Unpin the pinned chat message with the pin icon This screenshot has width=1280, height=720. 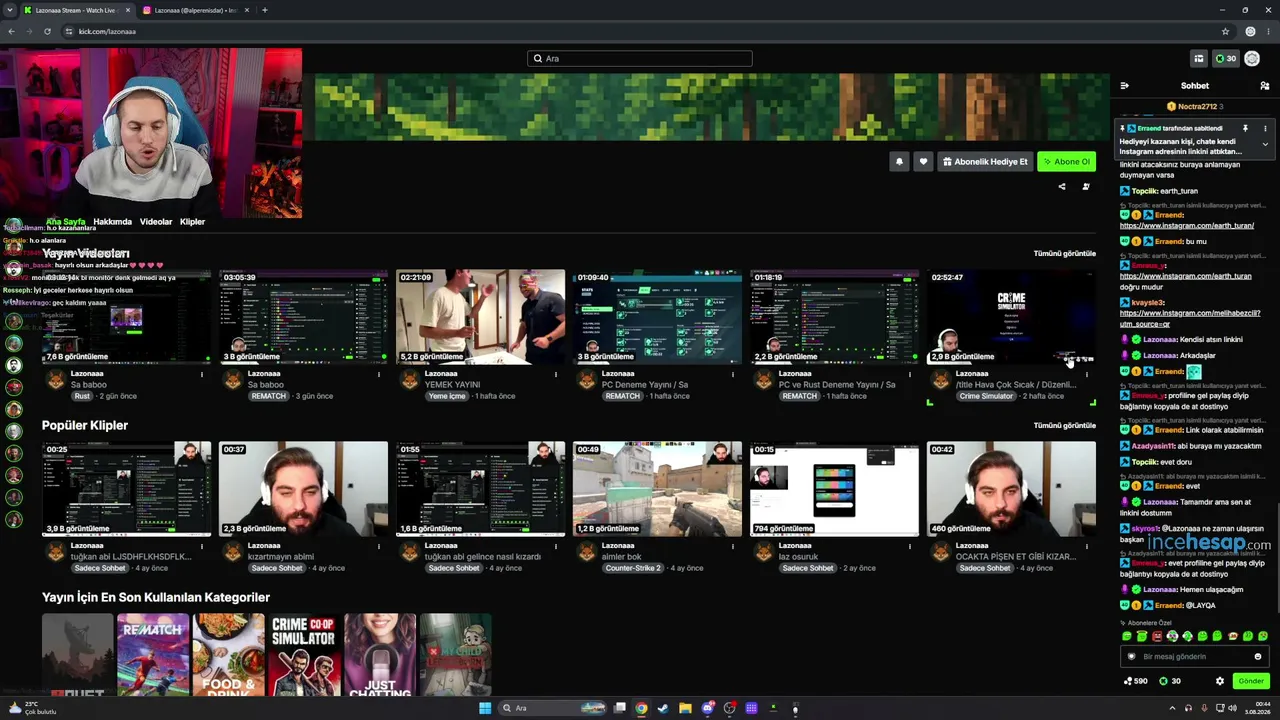(1245, 129)
